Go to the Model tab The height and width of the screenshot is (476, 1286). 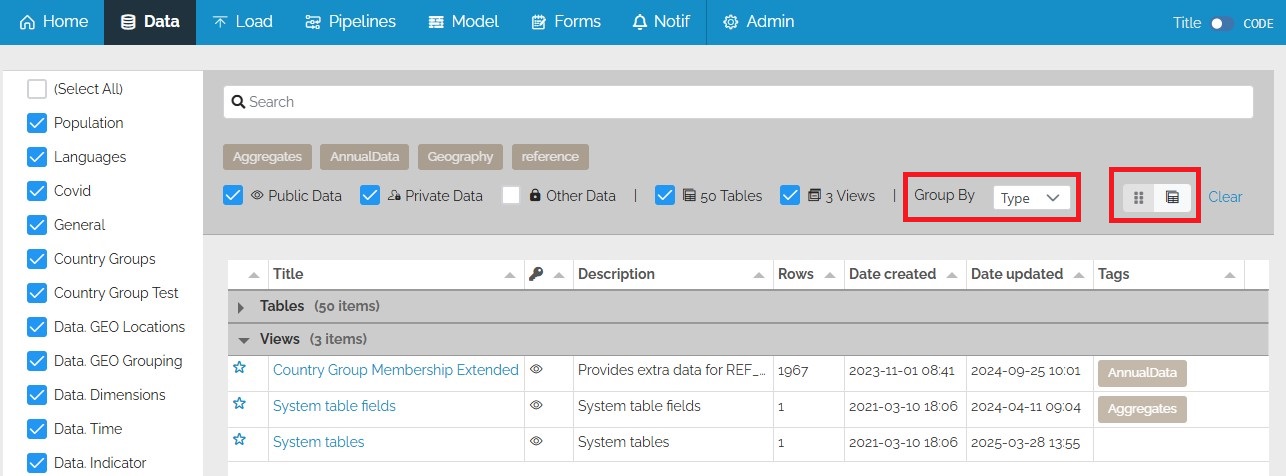pyautogui.click(x=463, y=22)
